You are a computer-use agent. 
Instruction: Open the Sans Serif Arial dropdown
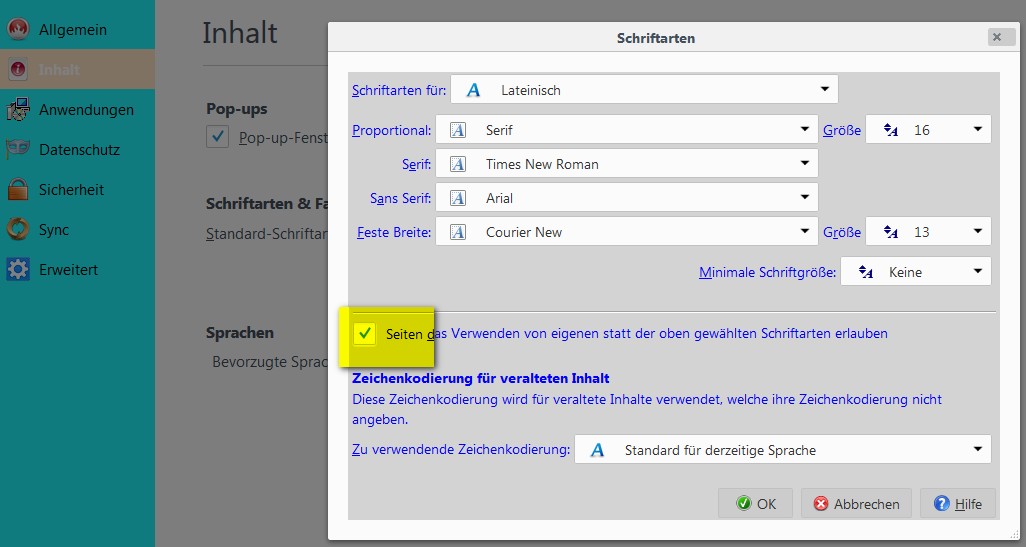(x=627, y=198)
